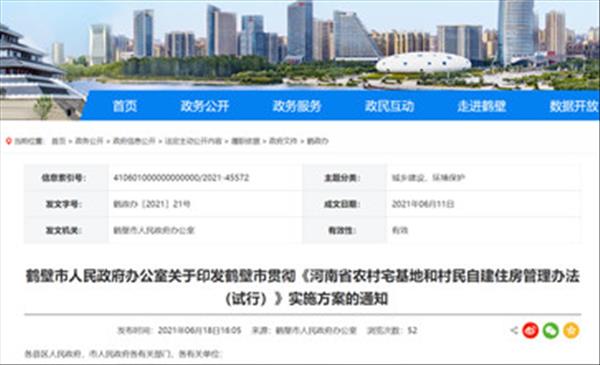
Task: Go to 鹤政办 in the breadcrumb
Action: pos(318,141)
